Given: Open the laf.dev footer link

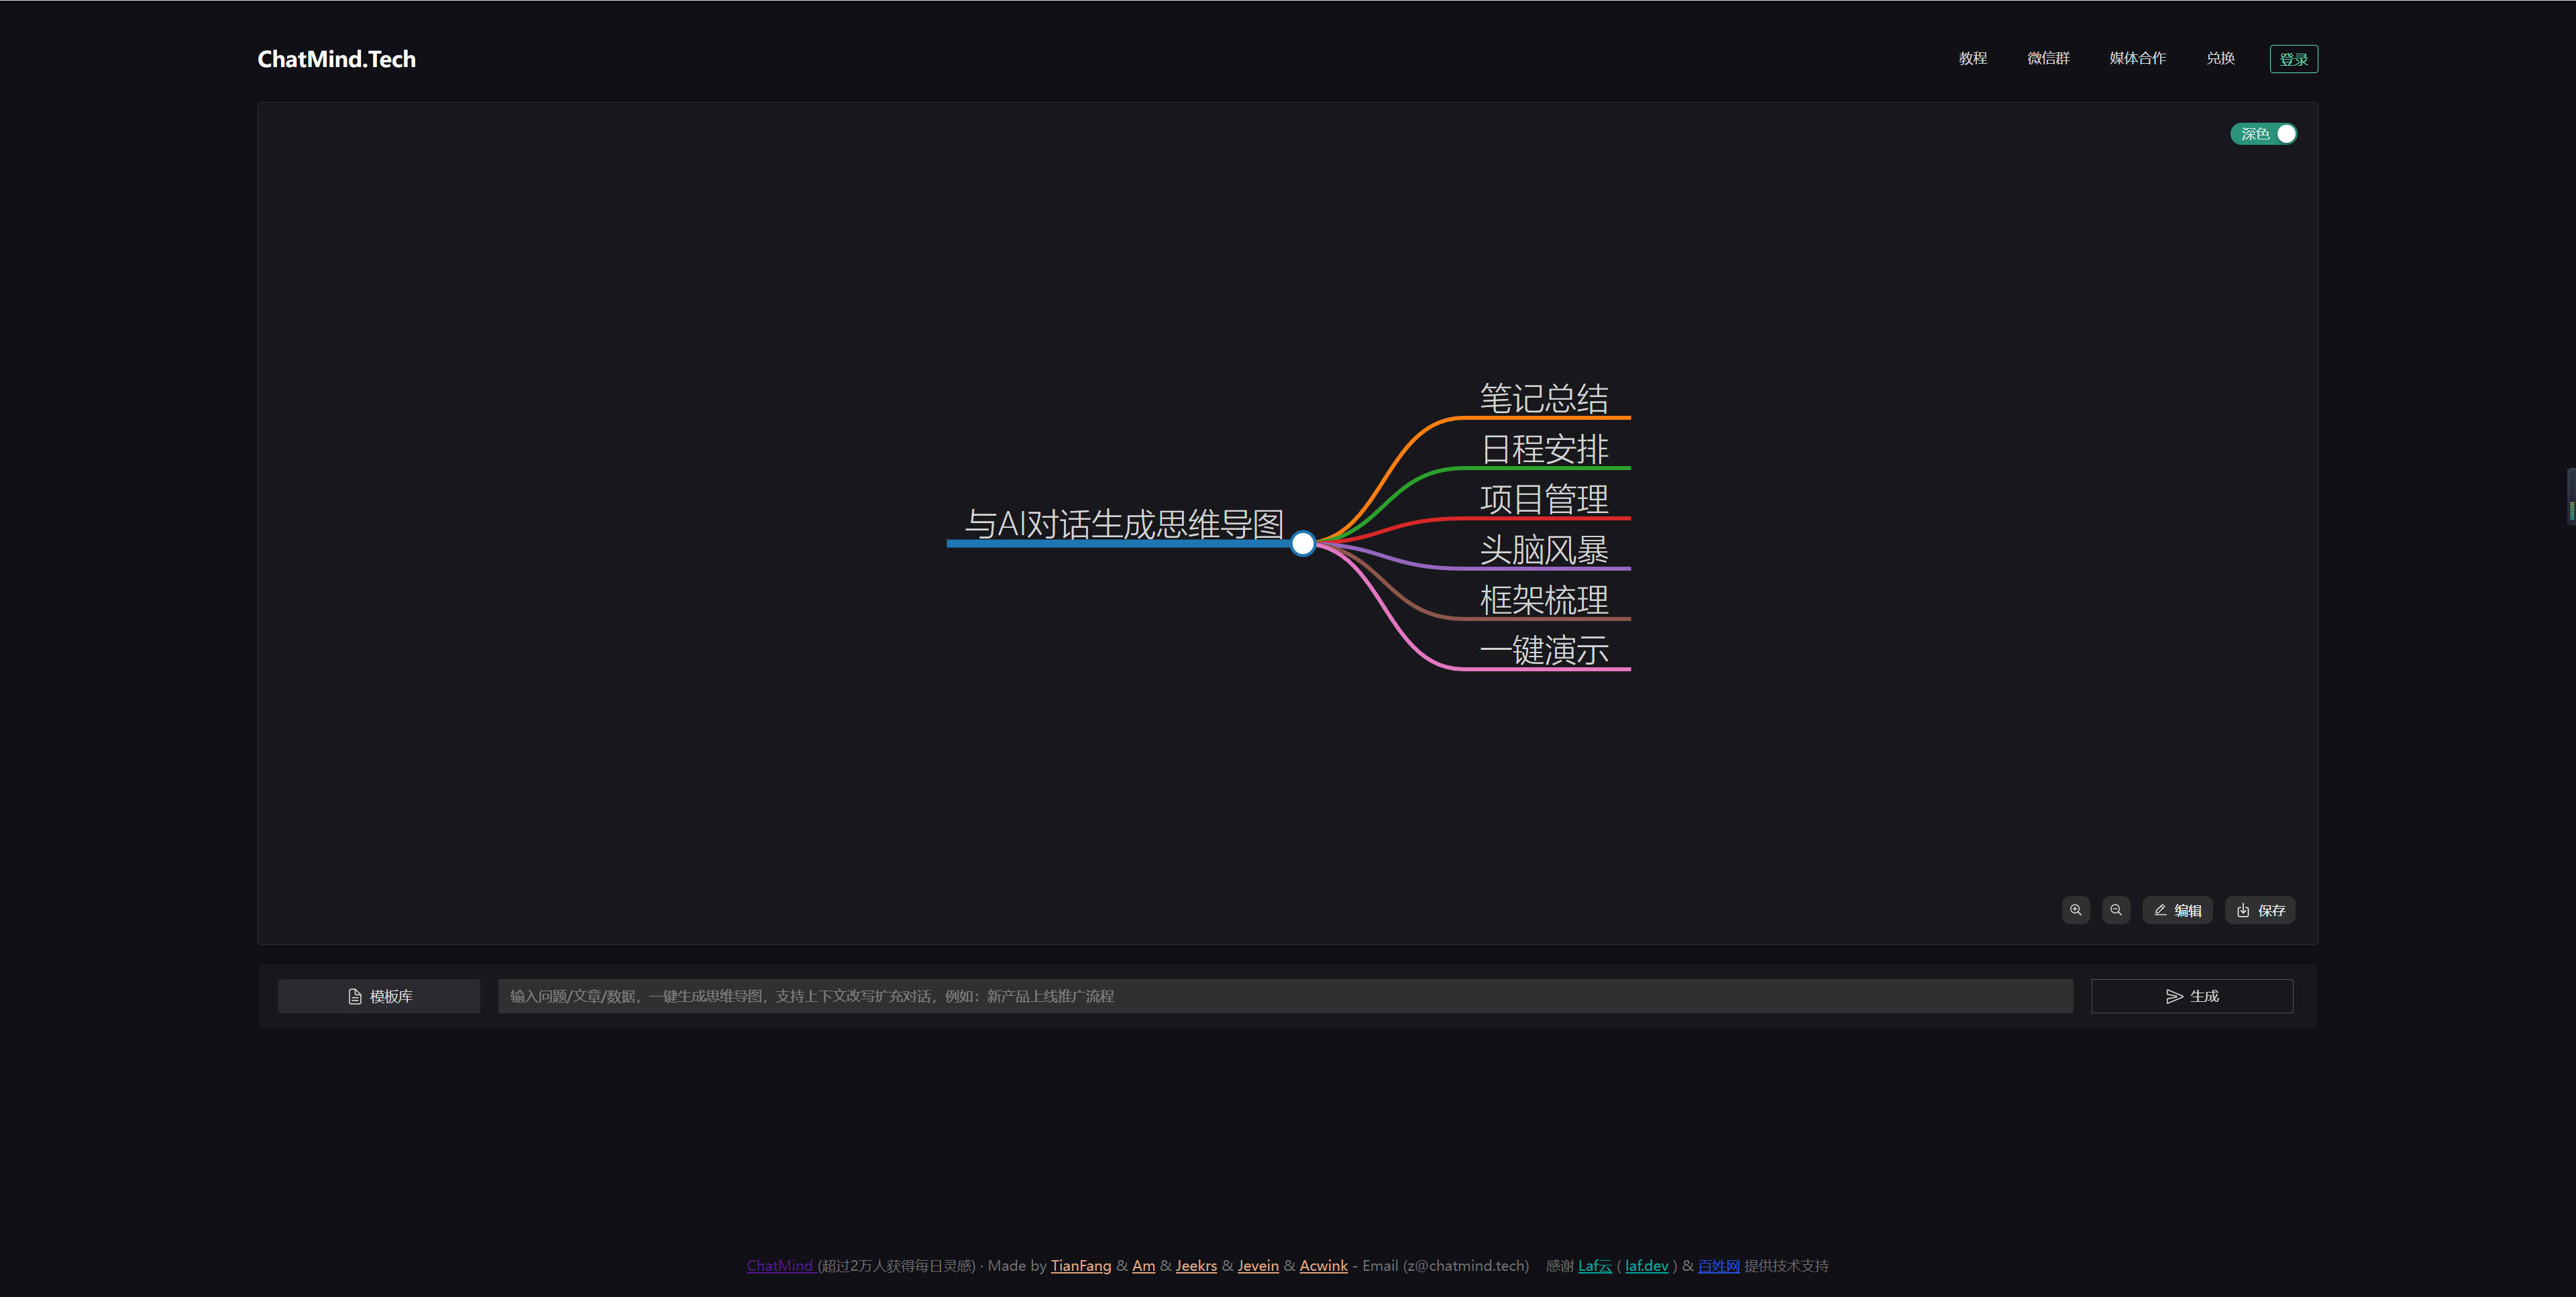Looking at the screenshot, I should click(x=1646, y=1265).
